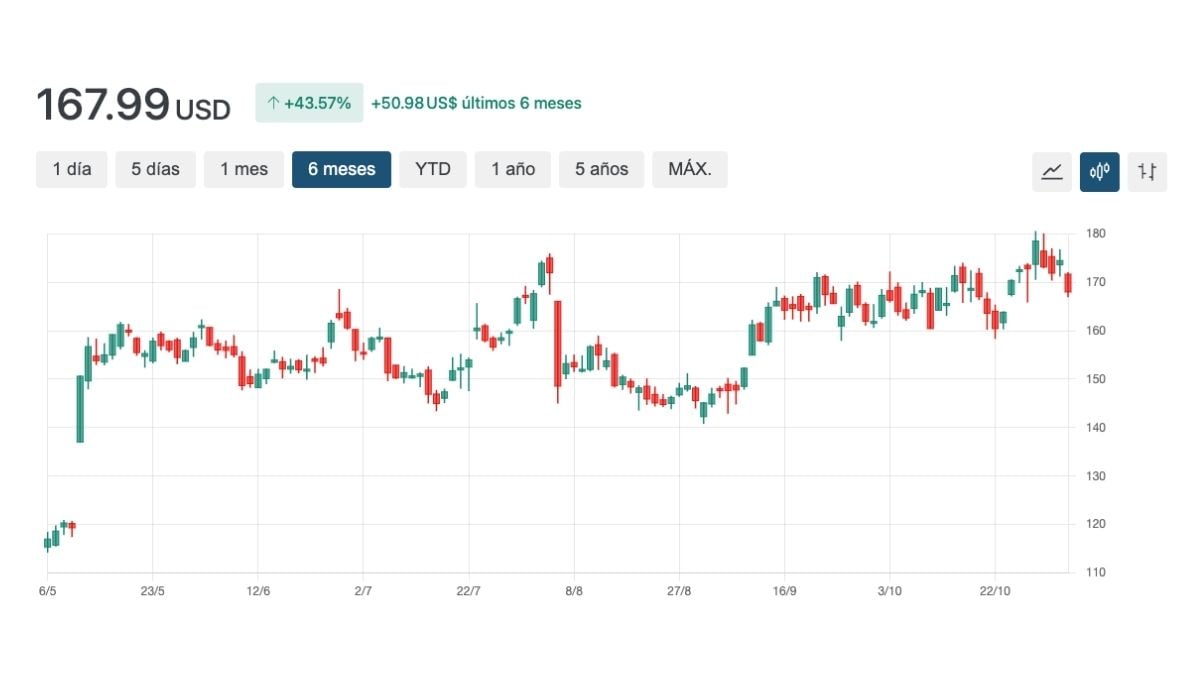1200x675 pixels.
Task: Show the 1 mes period
Action: click(x=244, y=169)
